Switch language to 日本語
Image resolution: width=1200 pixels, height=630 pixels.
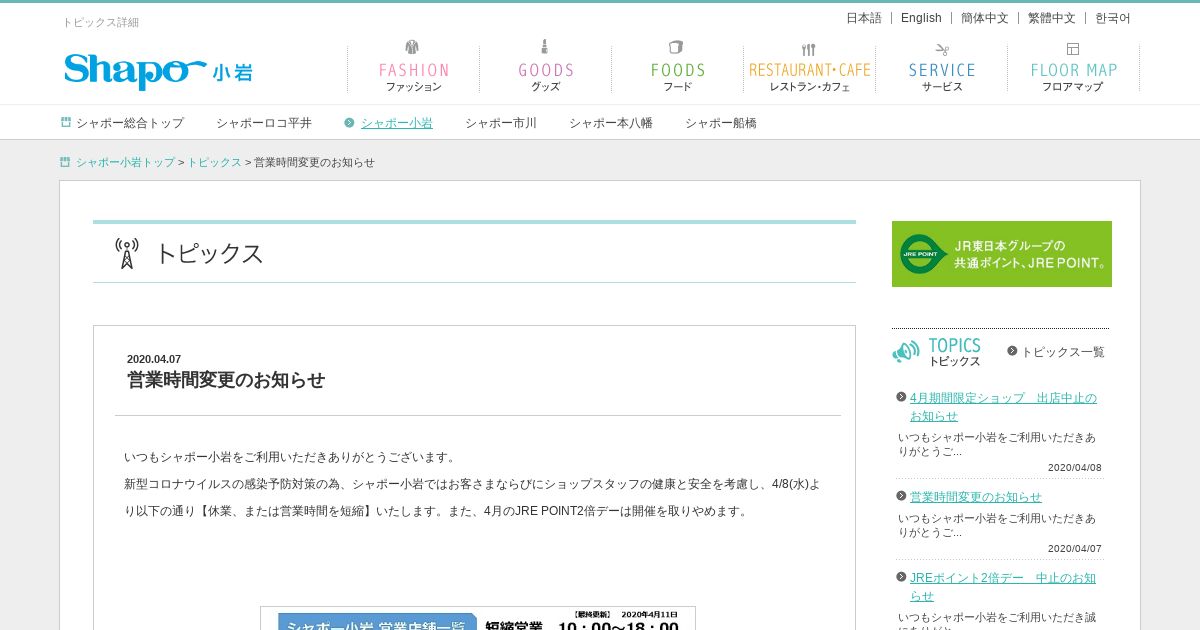coord(864,18)
